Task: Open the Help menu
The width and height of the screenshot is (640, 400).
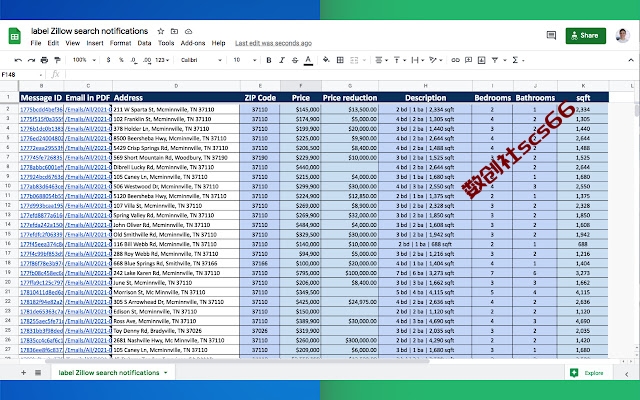Action: 218,43
